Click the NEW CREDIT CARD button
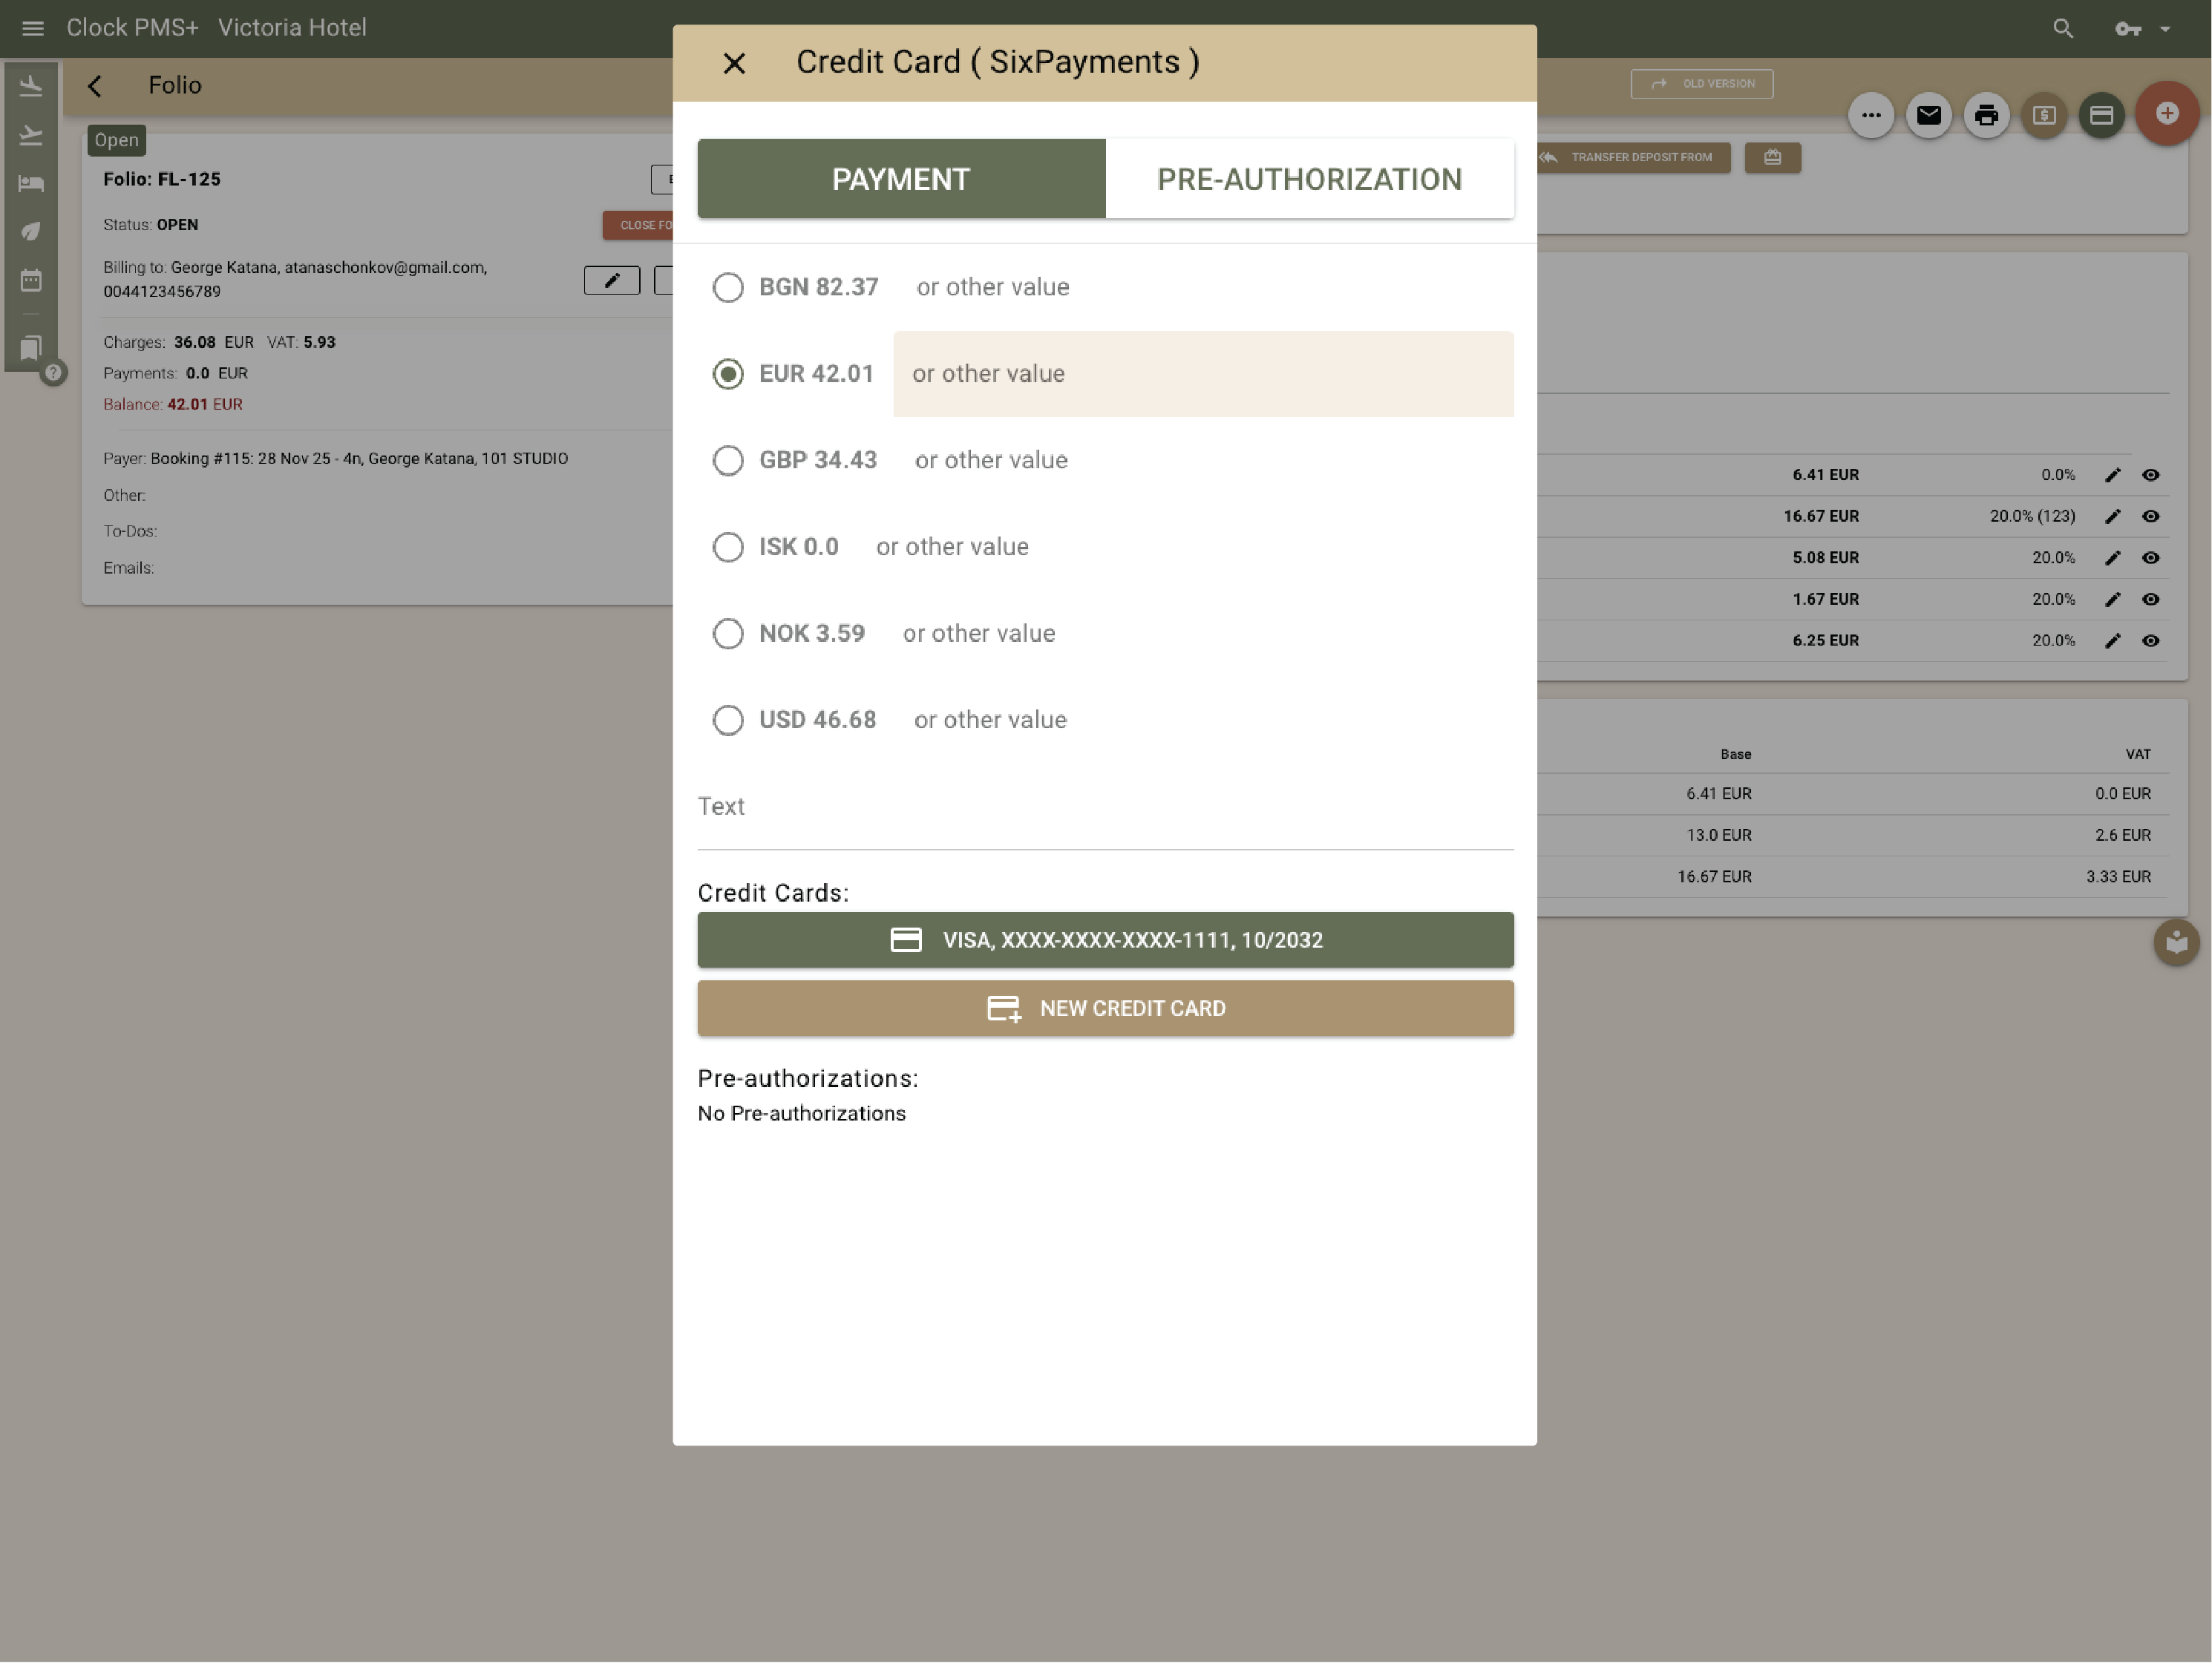The image size is (2212, 1663). (x=1104, y=1008)
